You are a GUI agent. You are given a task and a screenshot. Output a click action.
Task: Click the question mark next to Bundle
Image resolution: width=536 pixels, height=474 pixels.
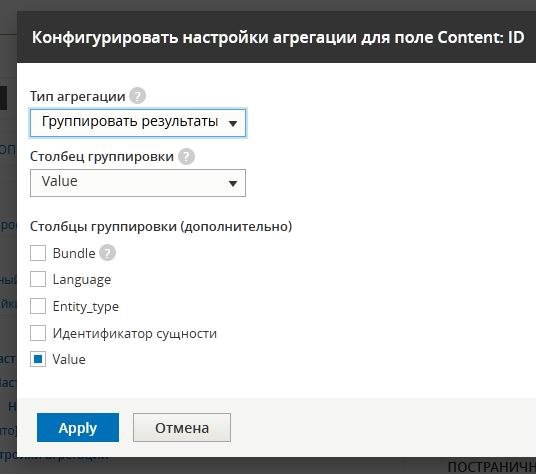pyautogui.click(x=107, y=253)
